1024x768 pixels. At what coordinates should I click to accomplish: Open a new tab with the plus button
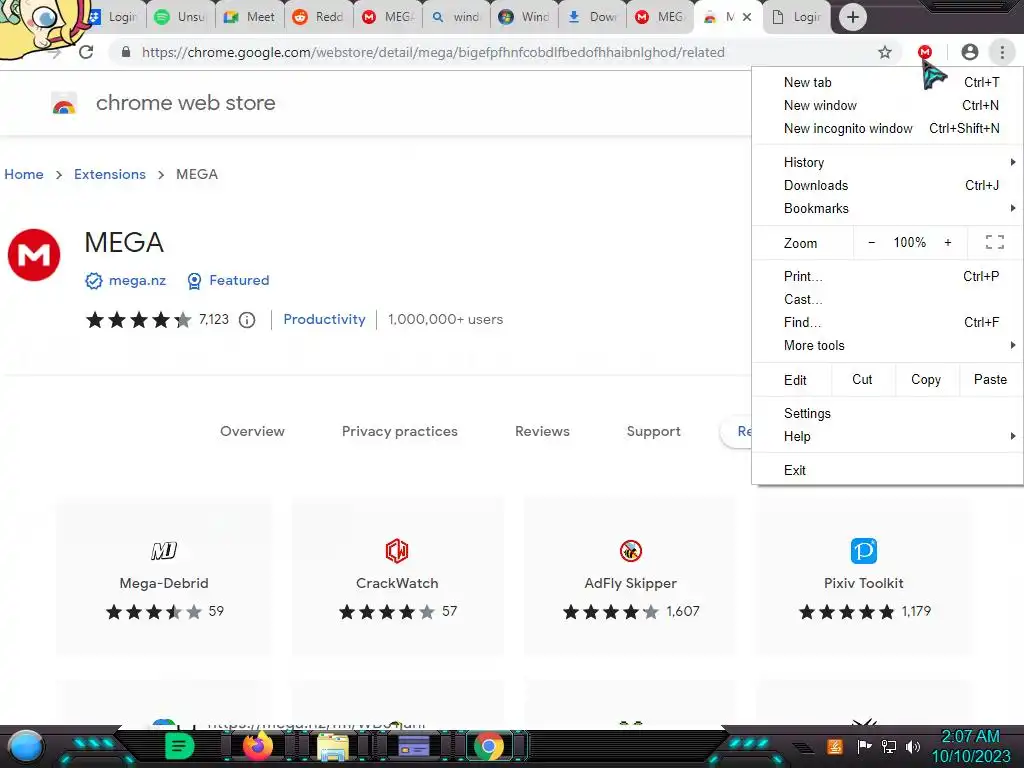(852, 17)
